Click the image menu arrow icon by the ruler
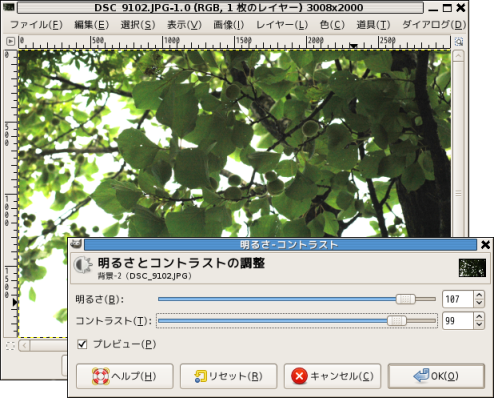Screen dimensions: 494x398 coord(10,41)
